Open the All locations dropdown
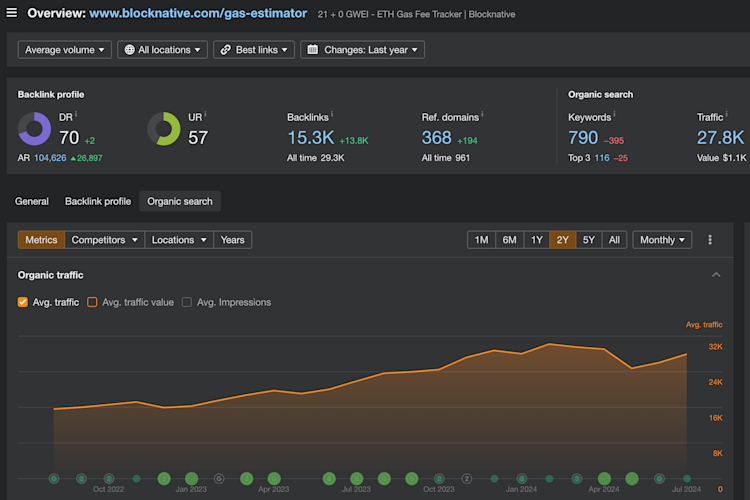The image size is (750, 500). click(x=163, y=50)
